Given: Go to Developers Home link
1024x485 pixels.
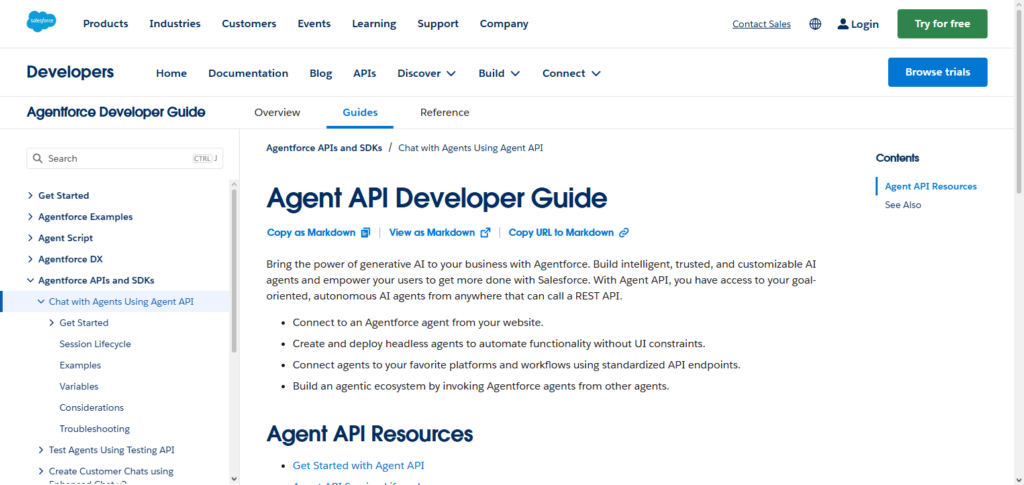Looking at the screenshot, I should coord(171,73).
